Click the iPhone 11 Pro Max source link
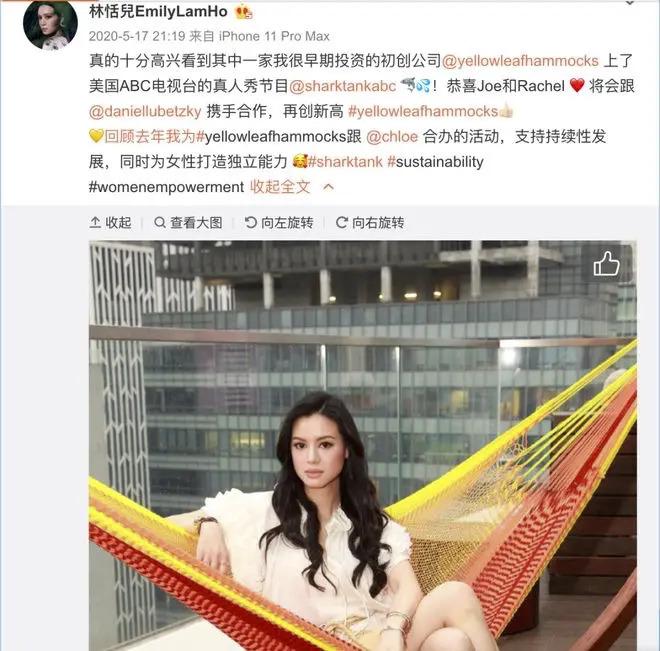The width and height of the screenshot is (660, 651). (274, 36)
